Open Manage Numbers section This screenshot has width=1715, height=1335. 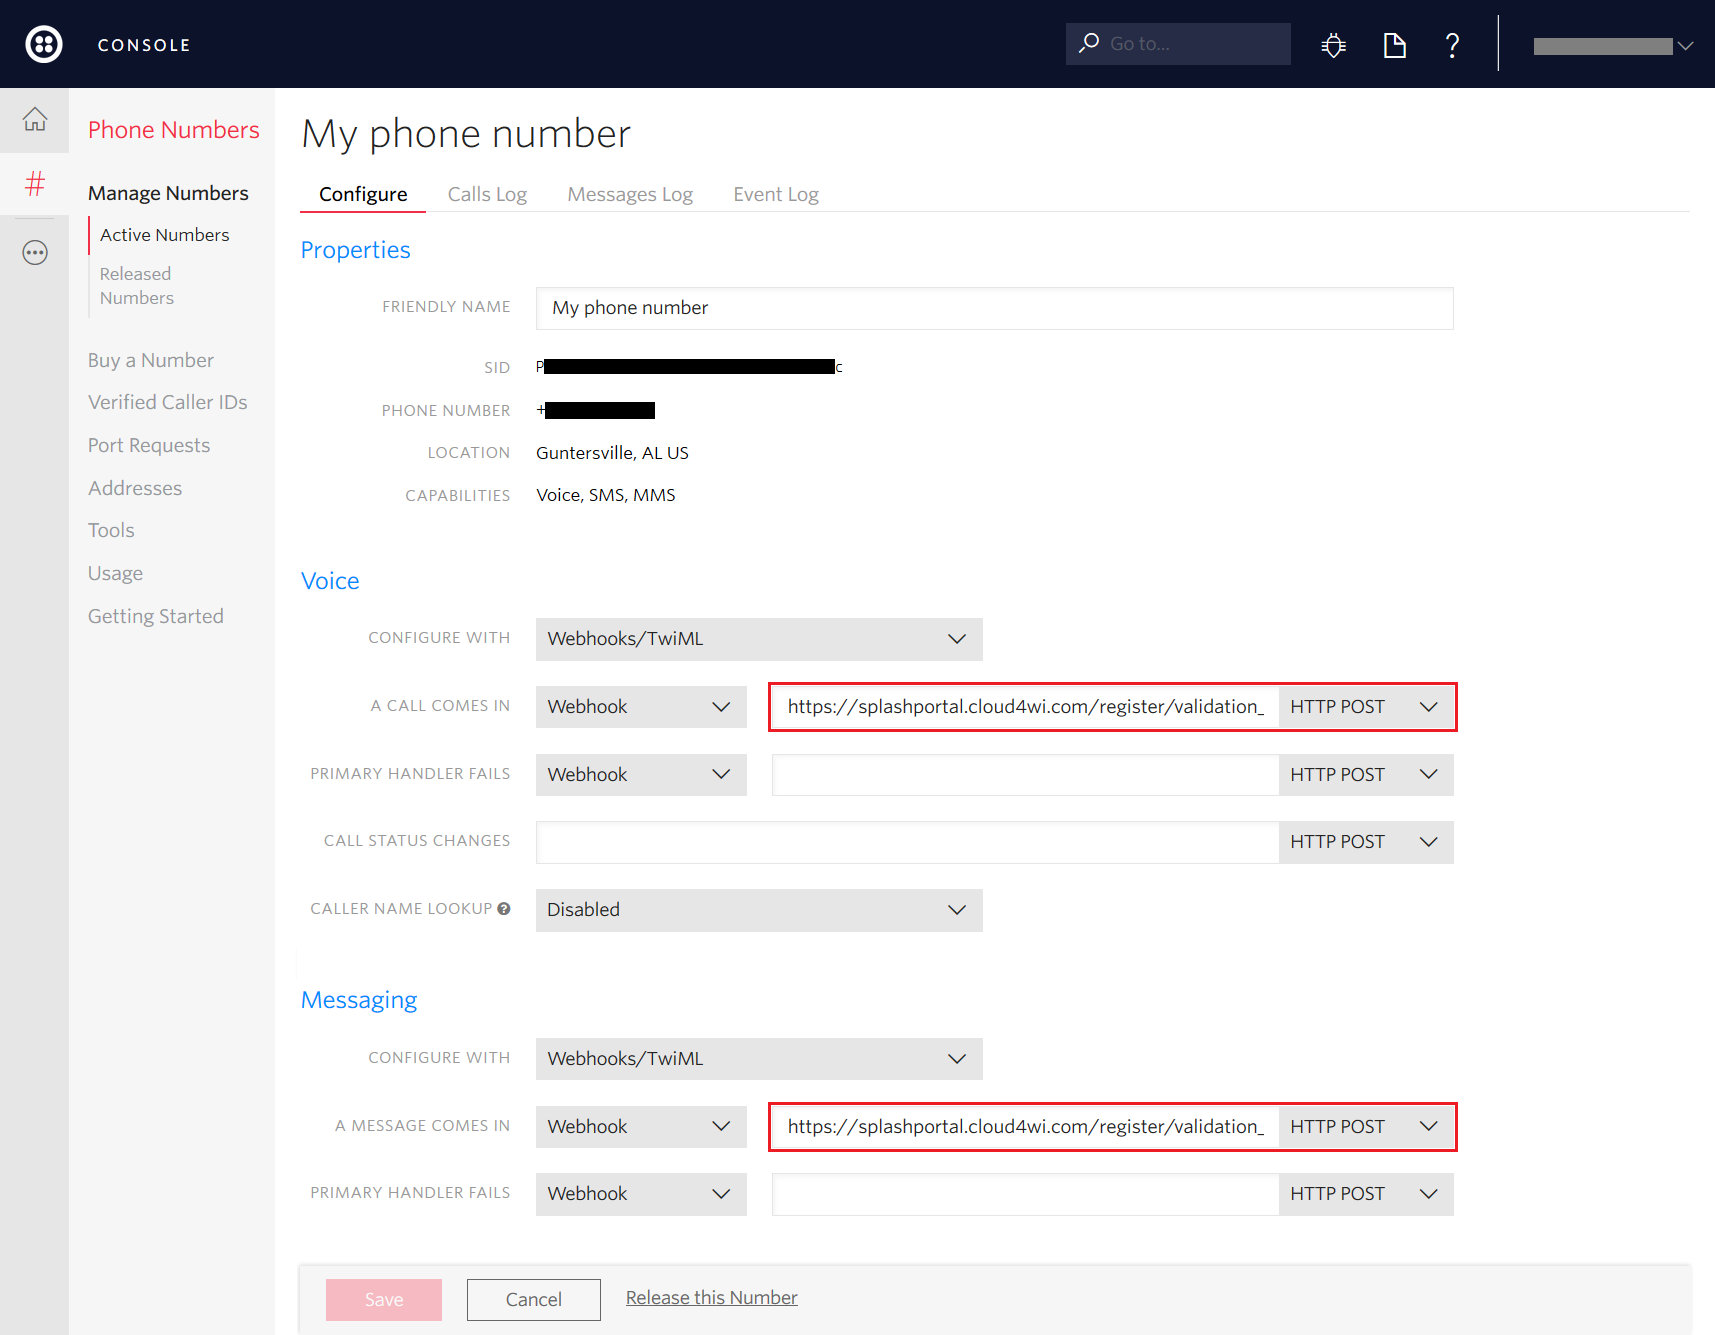tap(168, 193)
